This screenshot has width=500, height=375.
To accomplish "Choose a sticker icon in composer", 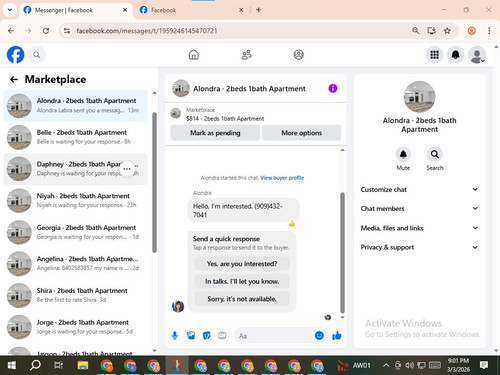I will click(x=207, y=335).
